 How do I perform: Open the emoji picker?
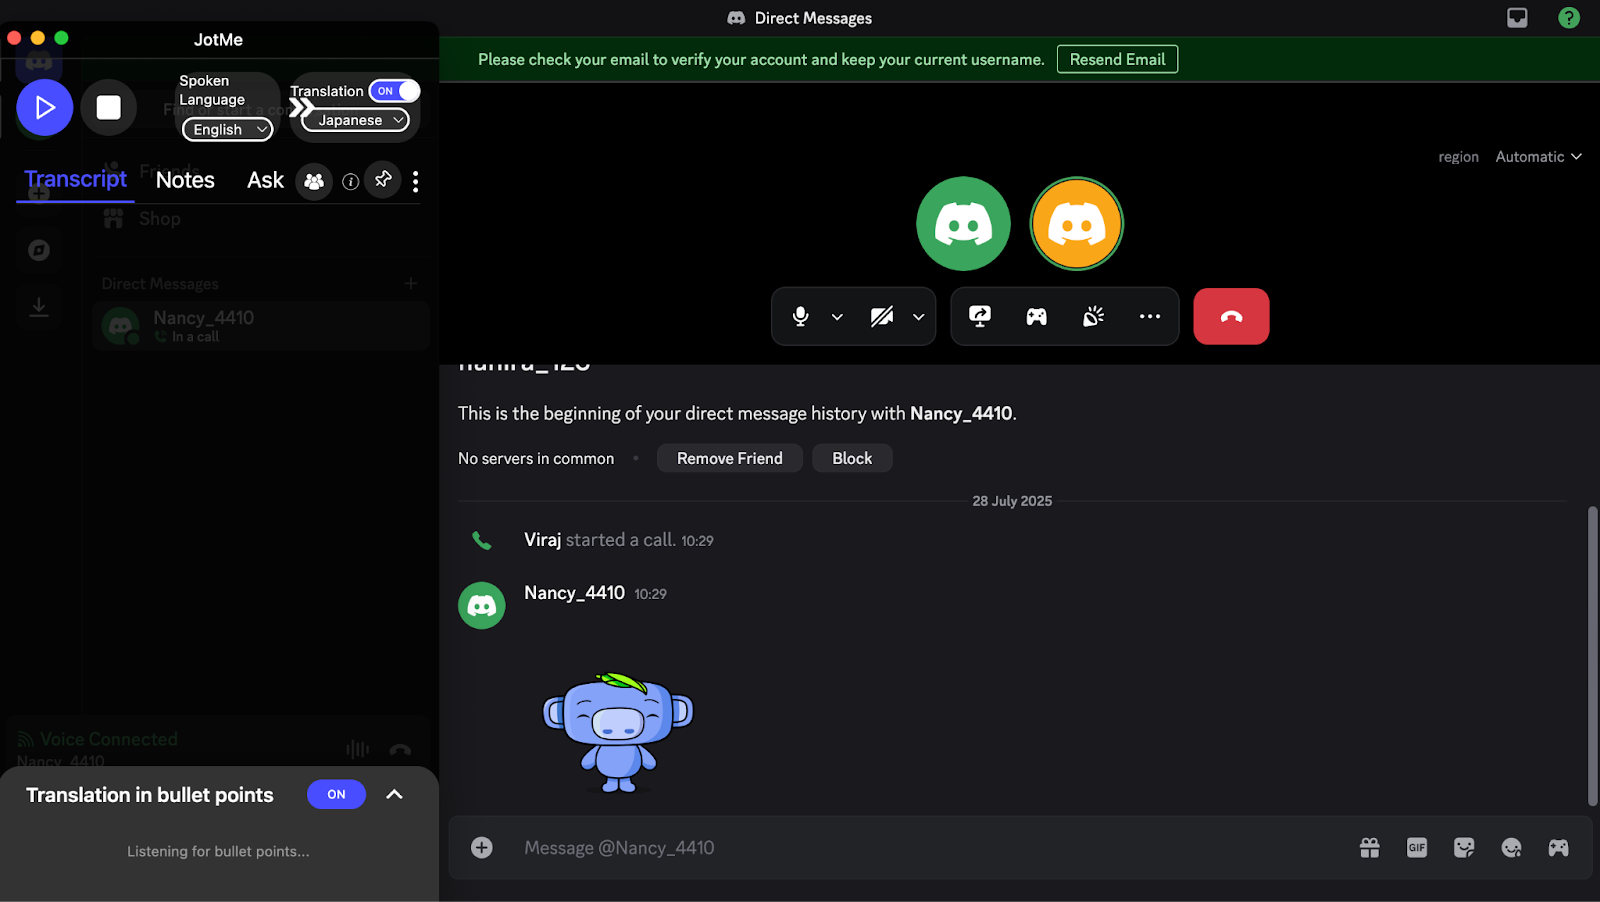click(x=1511, y=848)
